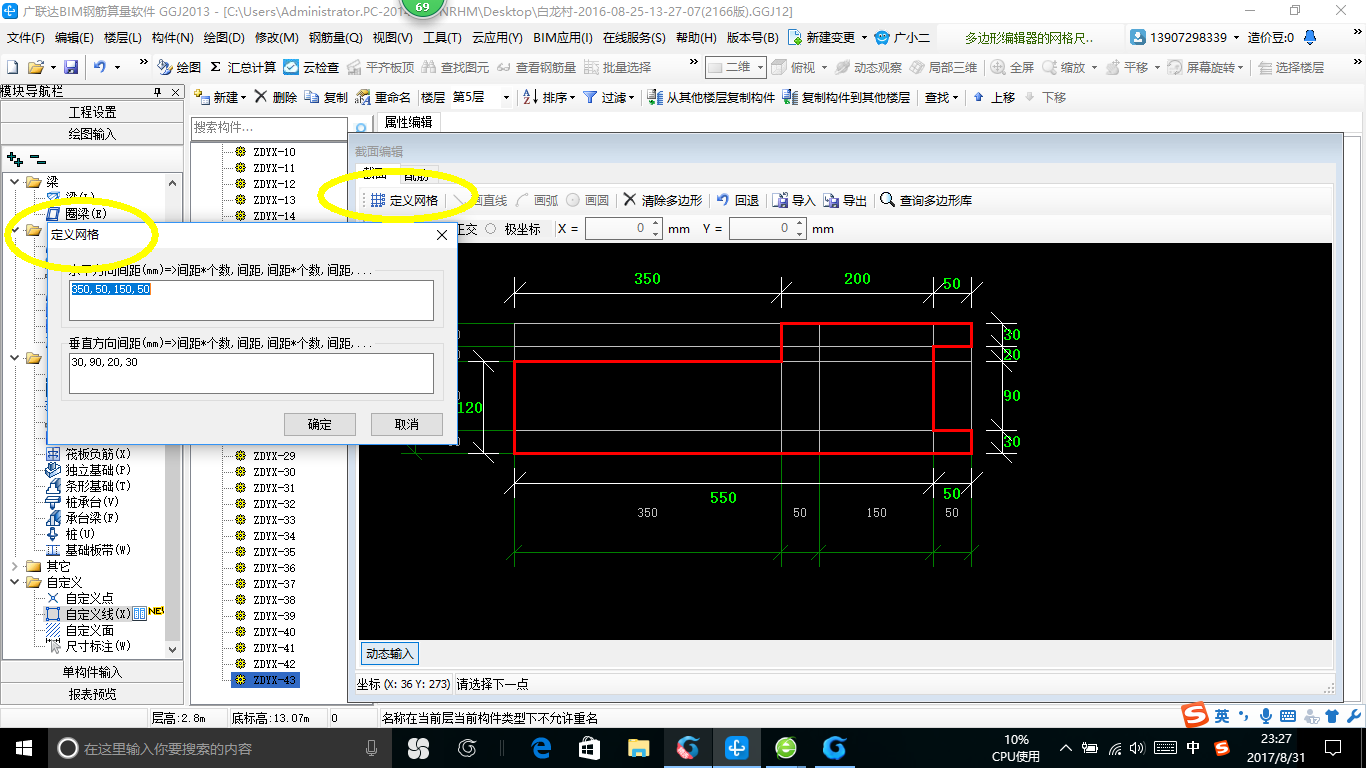This screenshot has width=1366, height=768.
Task: Click 导出 export icon
Action: click(846, 200)
